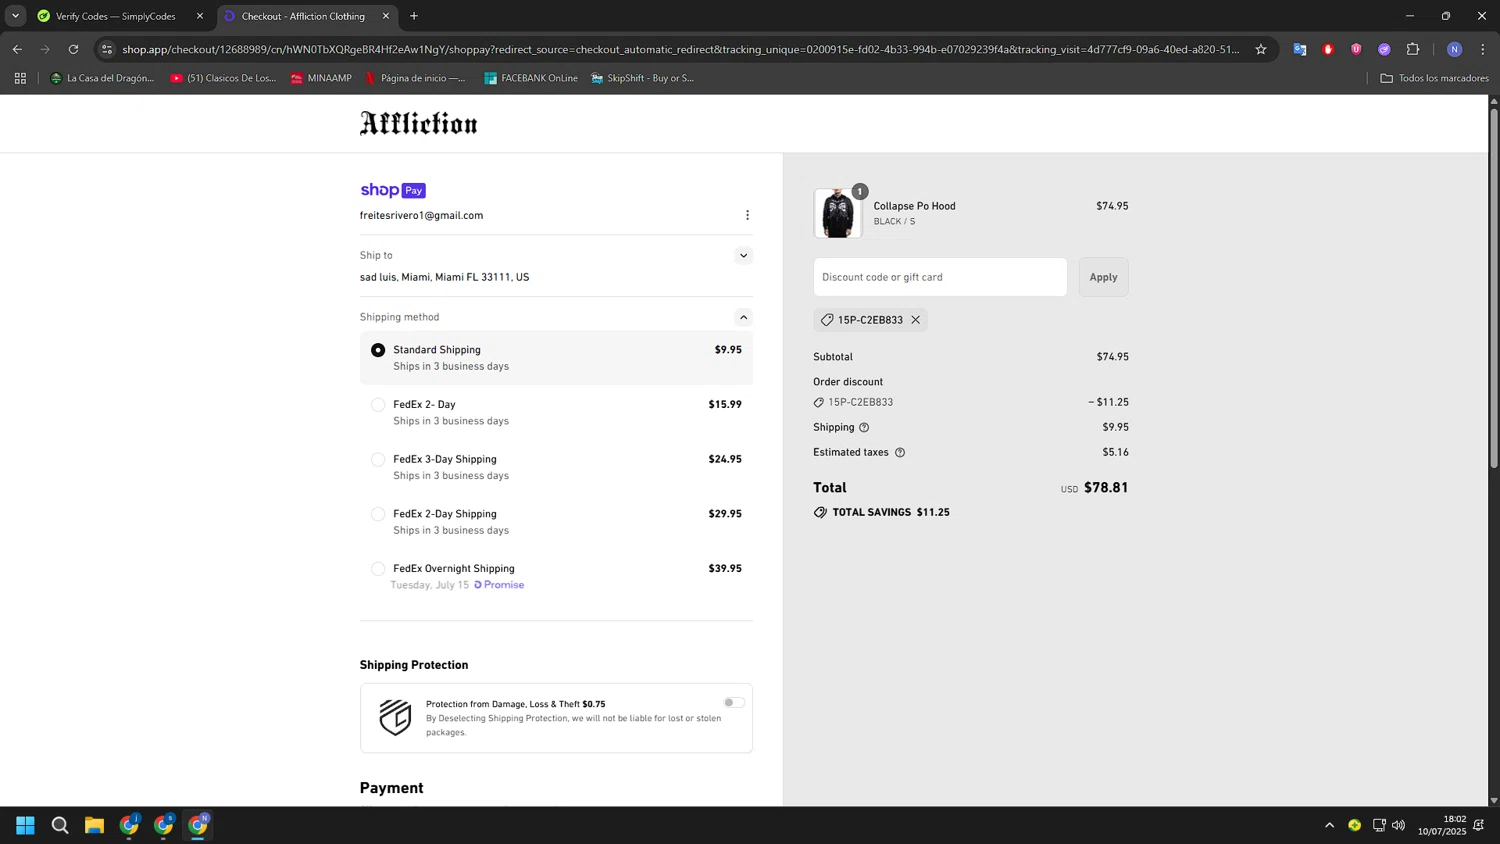Click the Collapse Po Hood product thumbnail
This screenshot has height=844, width=1500.
(837, 213)
